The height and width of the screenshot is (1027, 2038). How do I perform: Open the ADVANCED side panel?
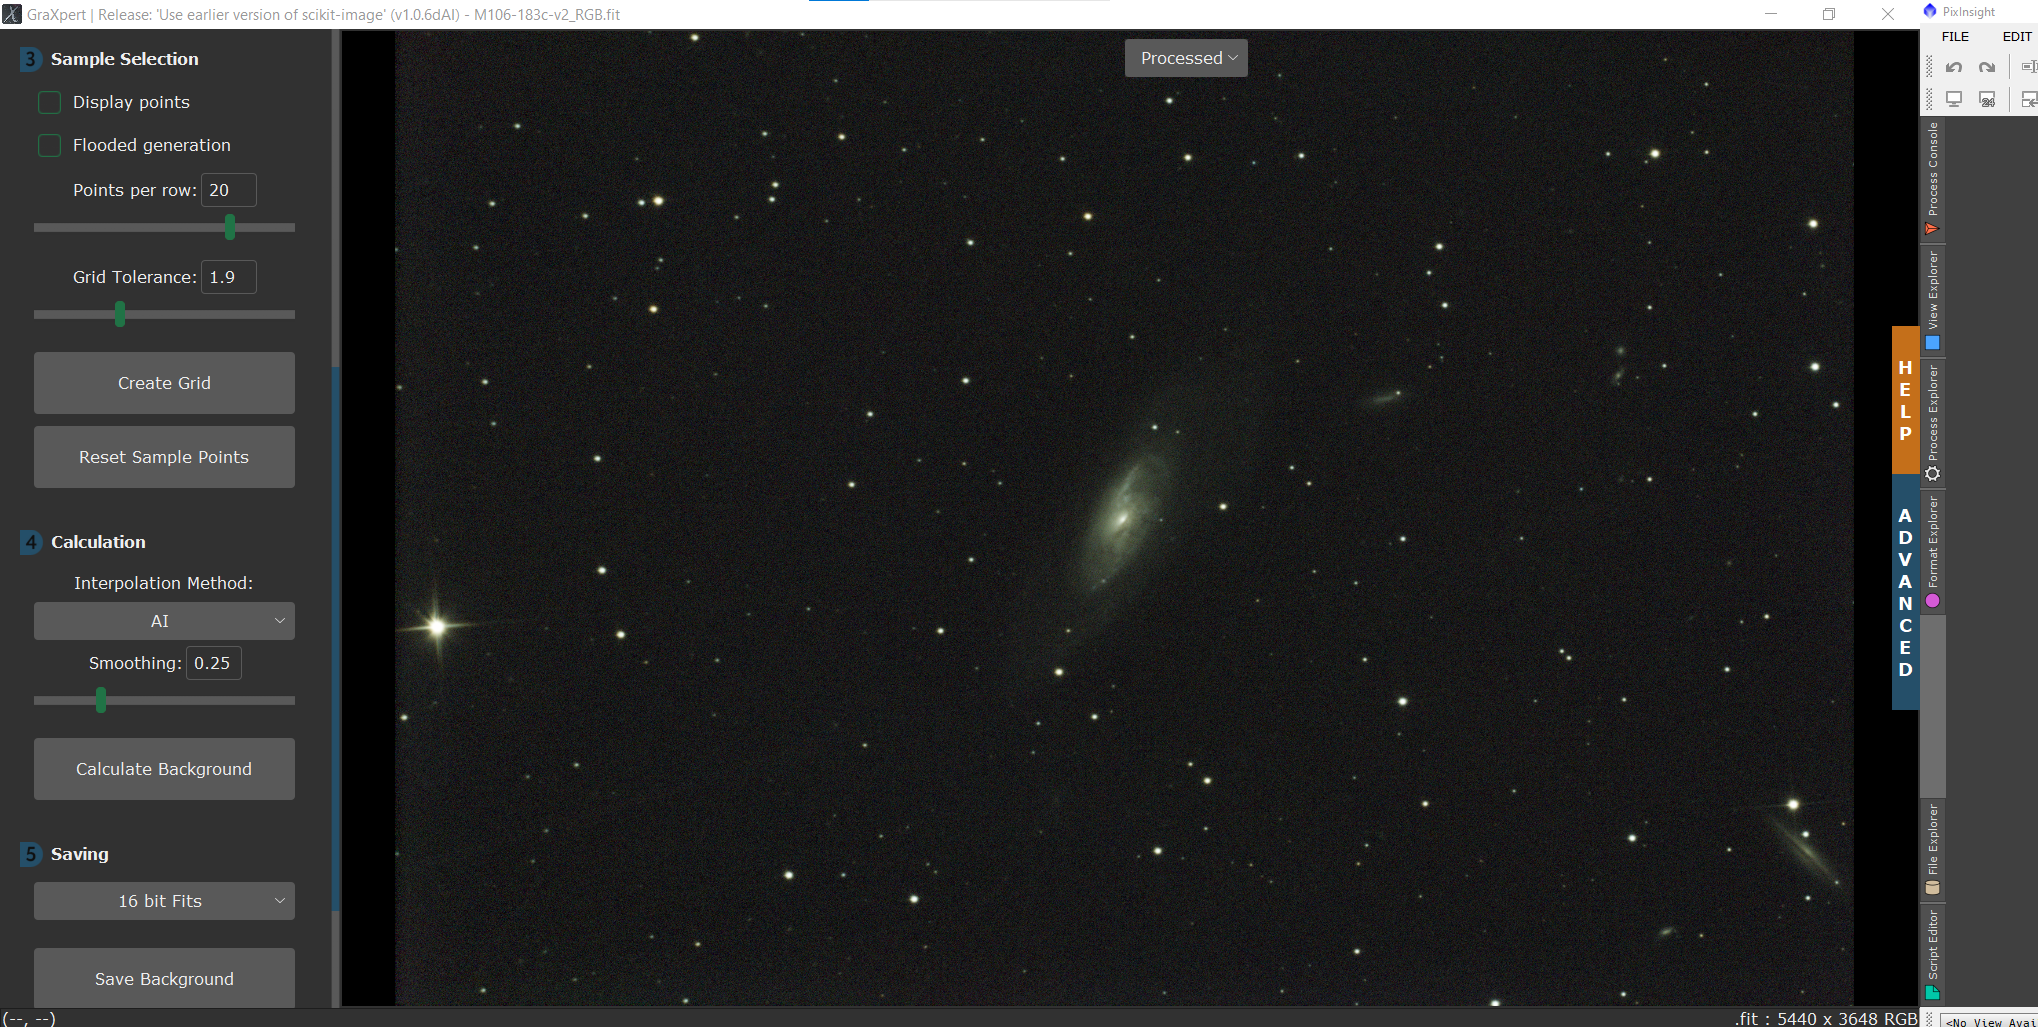pos(1905,592)
